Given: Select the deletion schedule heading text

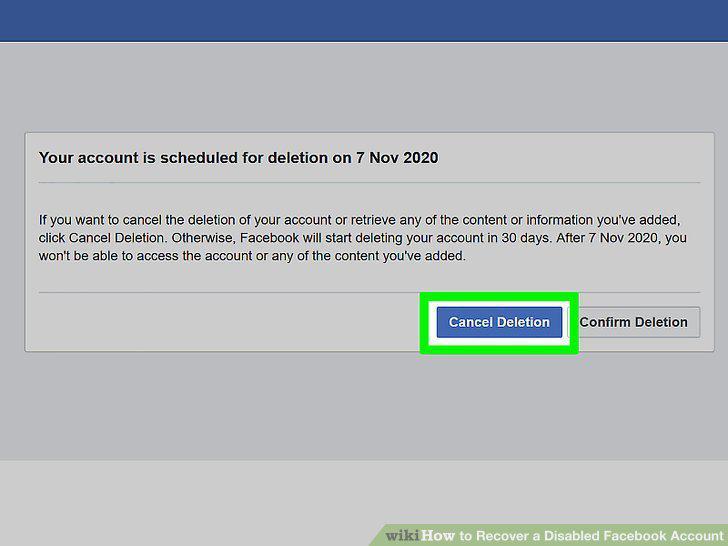Looking at the screenshot, I should 238,158.
